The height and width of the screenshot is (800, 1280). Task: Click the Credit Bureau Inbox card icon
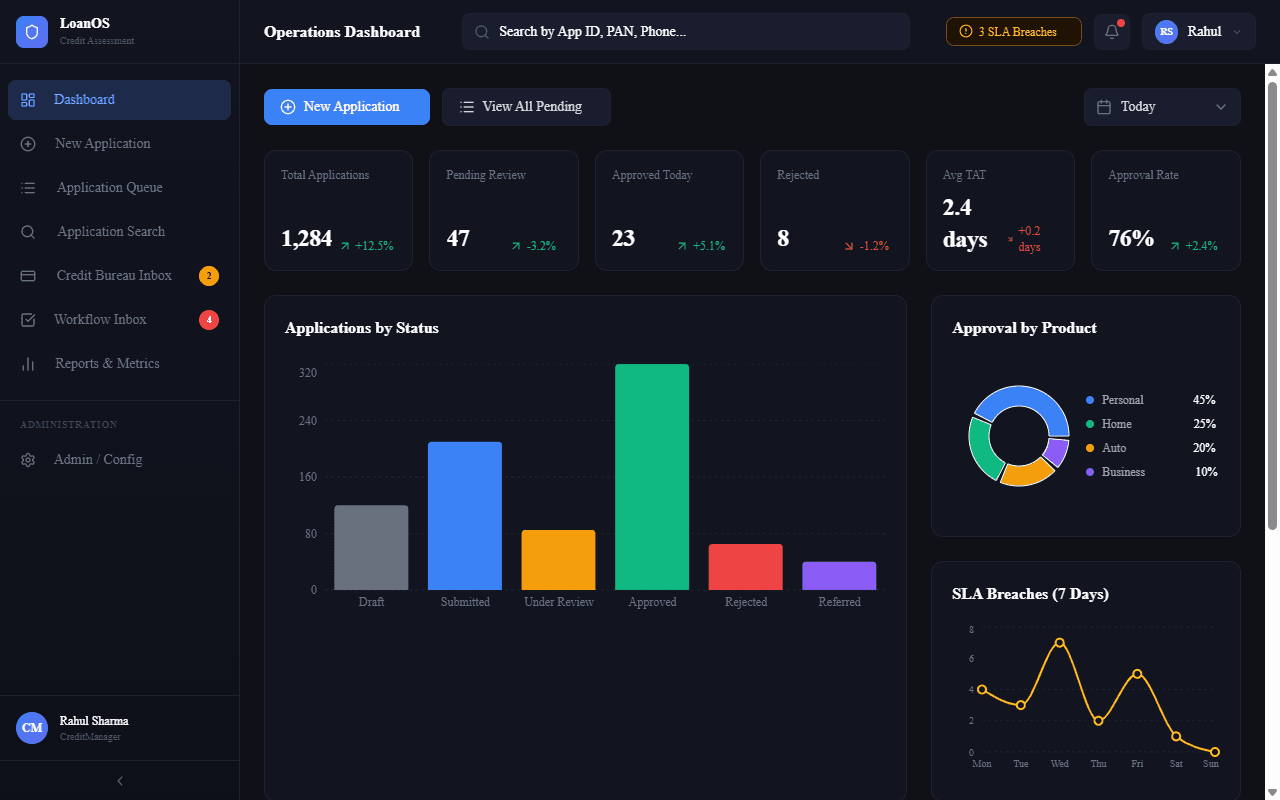(28, 276)
